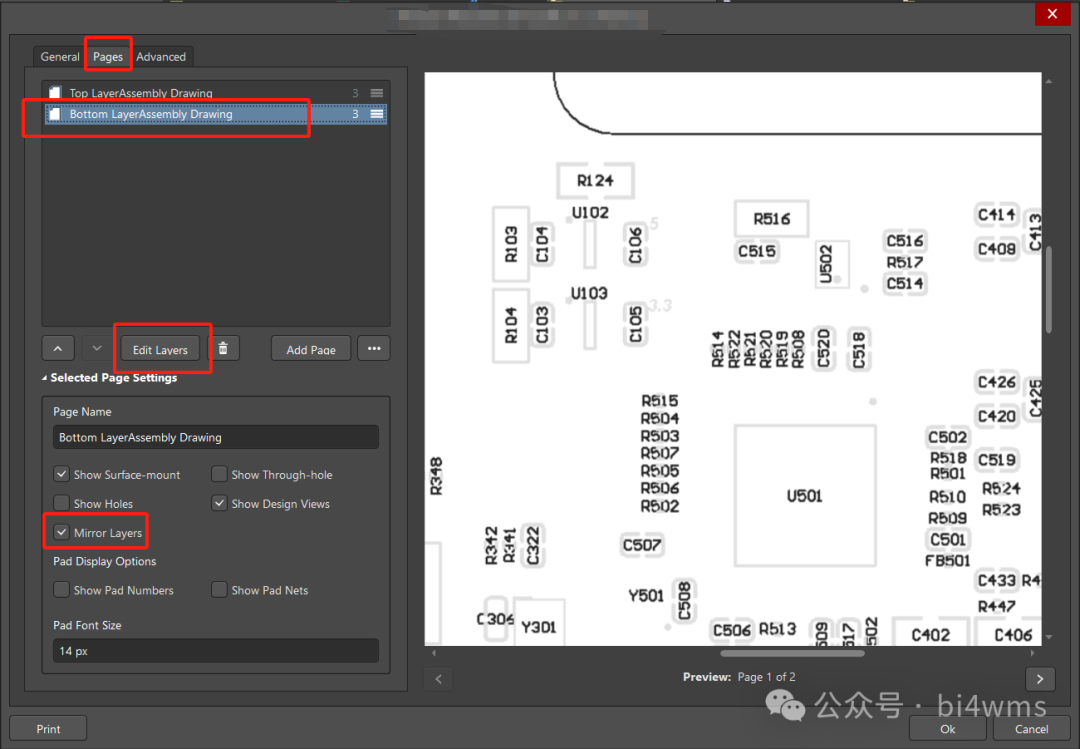Image resolution: width=1080 pixels, height=749 pixels.
Task: Go to previous preview page arrow
Action: tap(438, 679)
